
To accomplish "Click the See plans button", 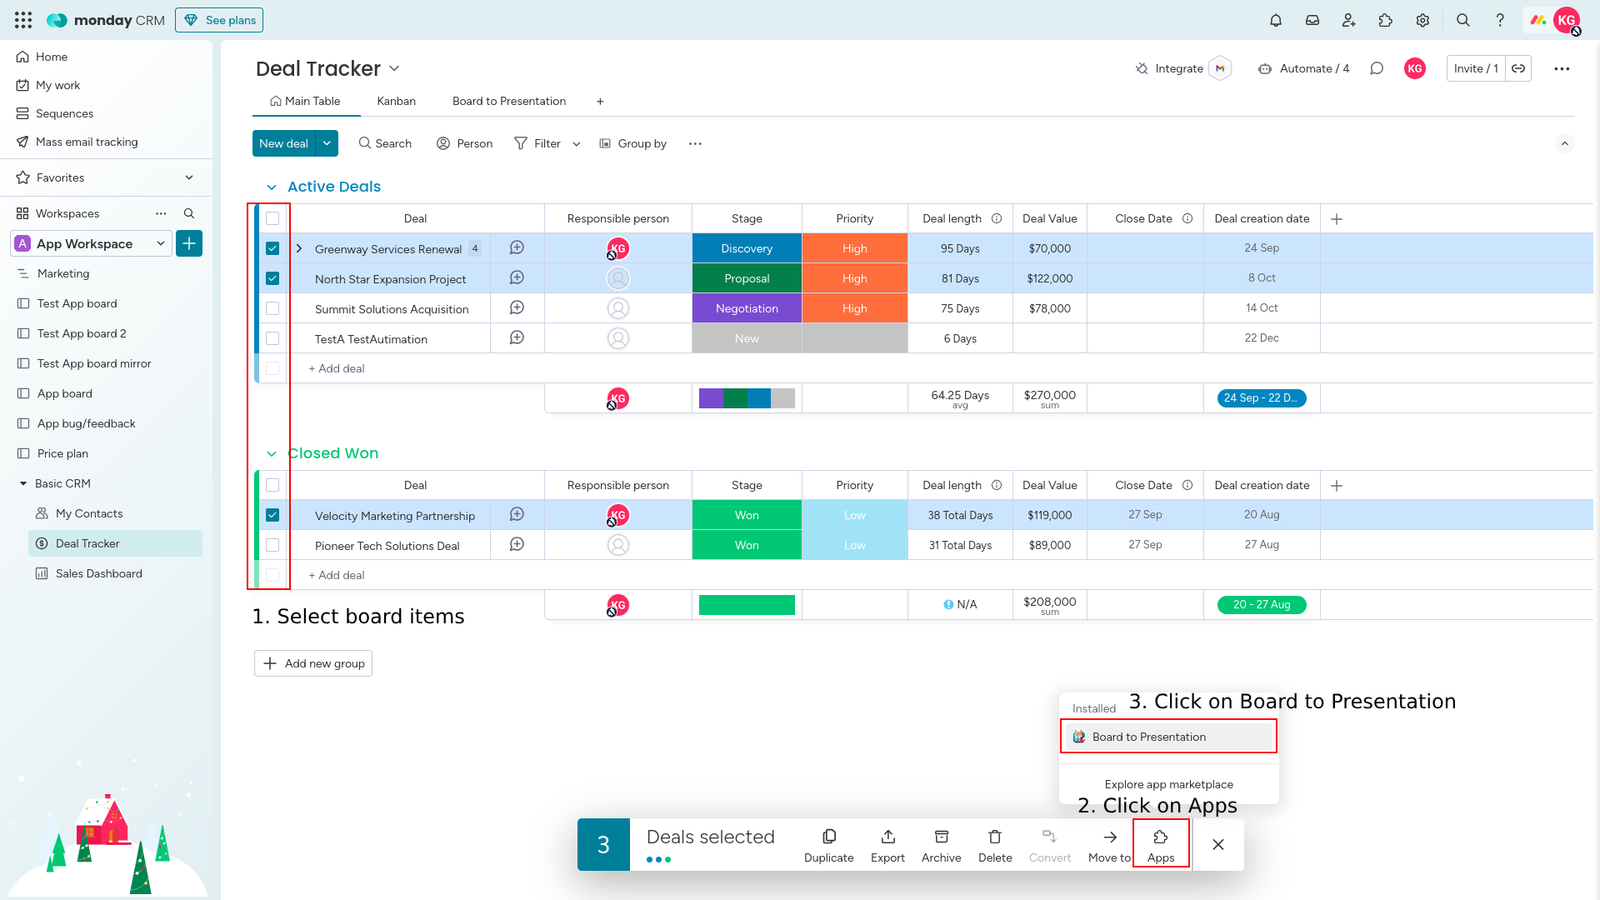I will pyautogui.click(x=219, y=20).
